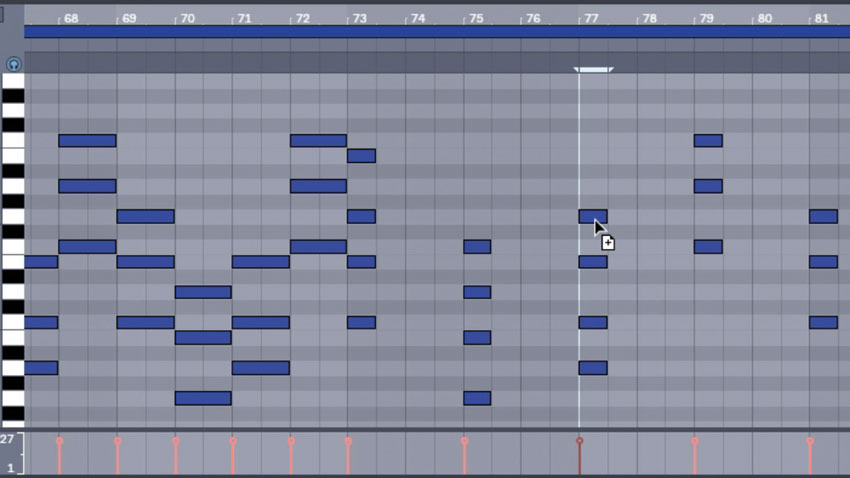
Task: Adjust the velocity handle at bar 70
Action: [x=176, y=441]
